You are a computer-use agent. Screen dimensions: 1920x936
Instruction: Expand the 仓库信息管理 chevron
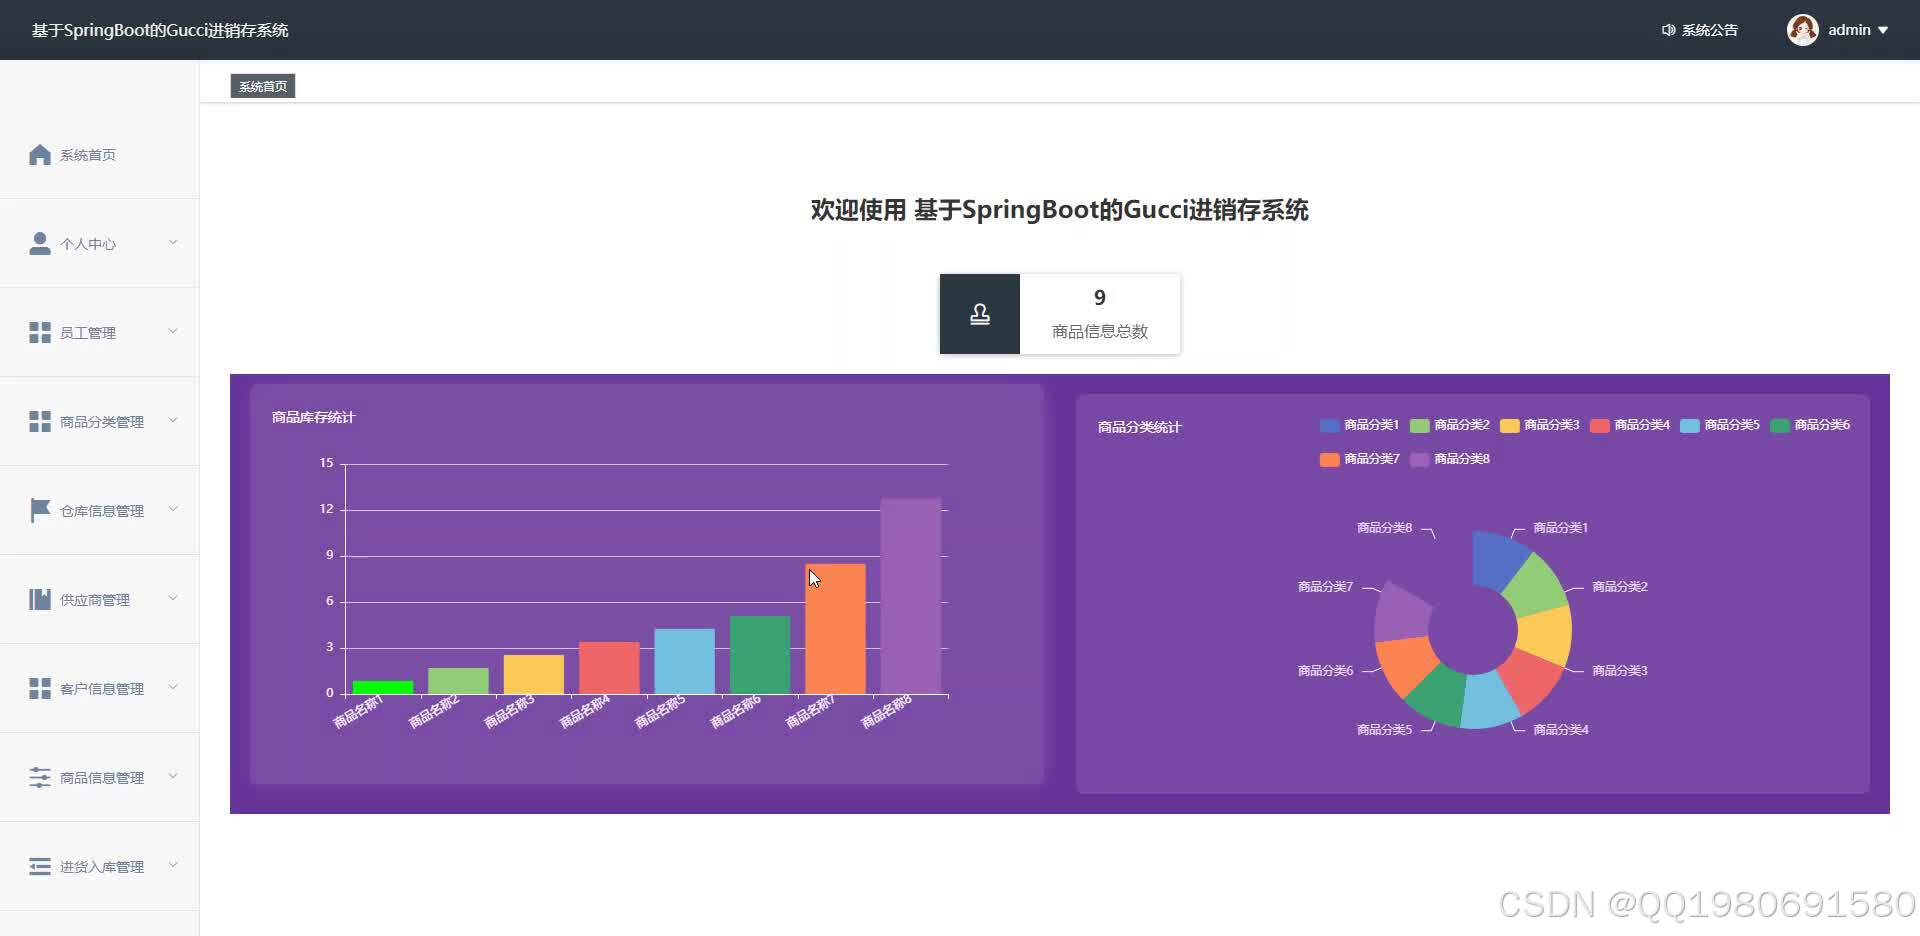[173, 509]
